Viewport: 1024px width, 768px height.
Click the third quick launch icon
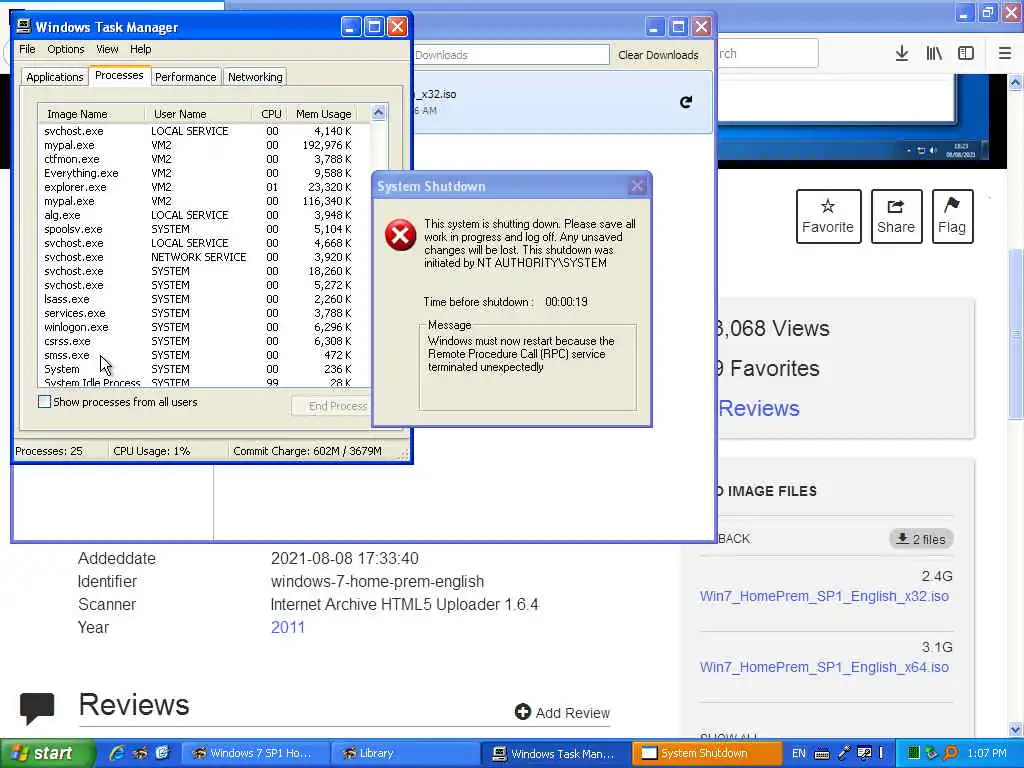162,753
